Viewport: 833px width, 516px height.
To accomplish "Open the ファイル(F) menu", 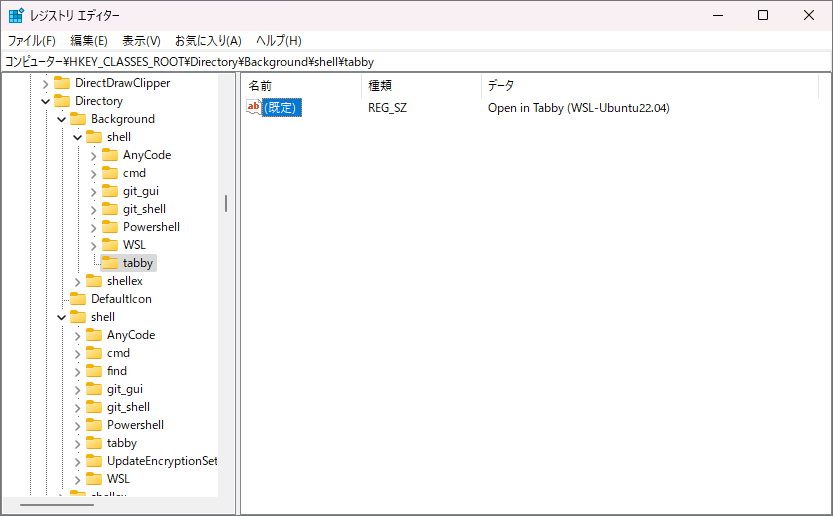I will coord(31,41).
